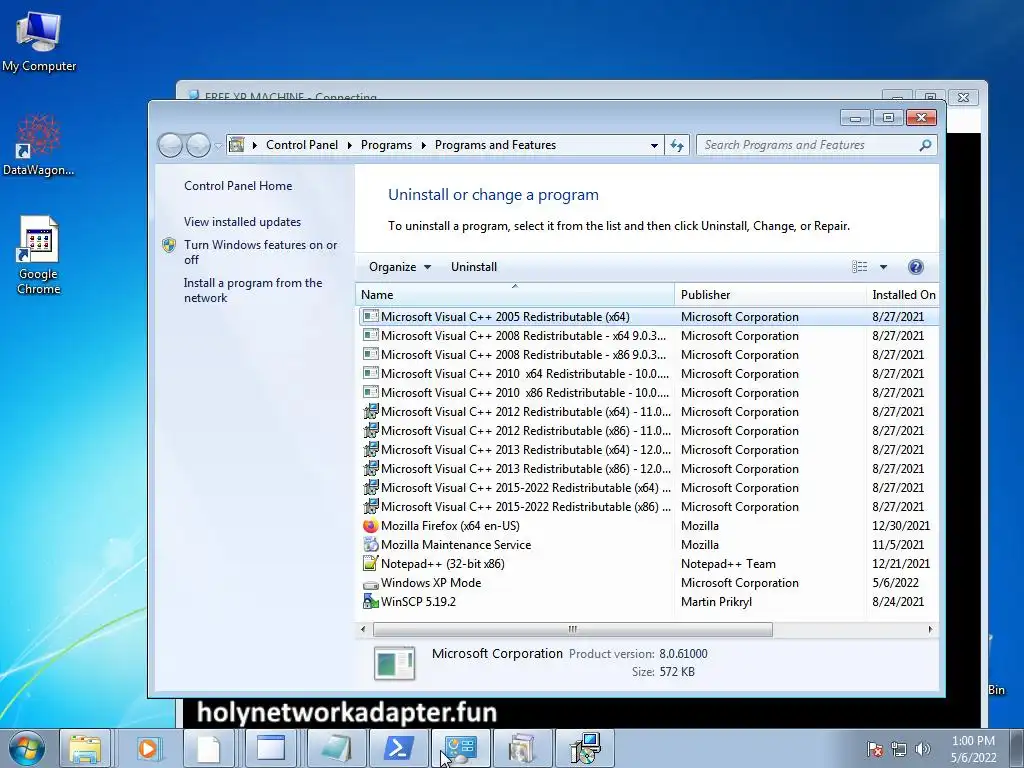Select the Windows XP Mode entry
Screen dimensions: 1024x768
(x=648, y=583)
